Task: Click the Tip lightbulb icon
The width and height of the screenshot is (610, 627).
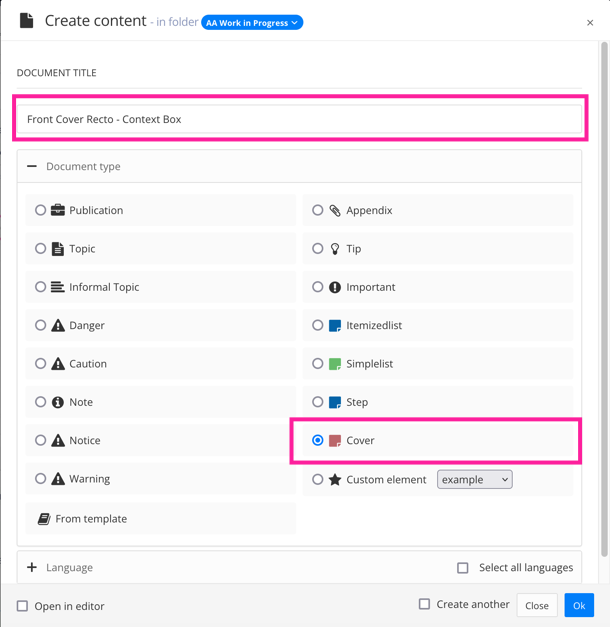Action: pyautogui.click(x=335, y=249)
